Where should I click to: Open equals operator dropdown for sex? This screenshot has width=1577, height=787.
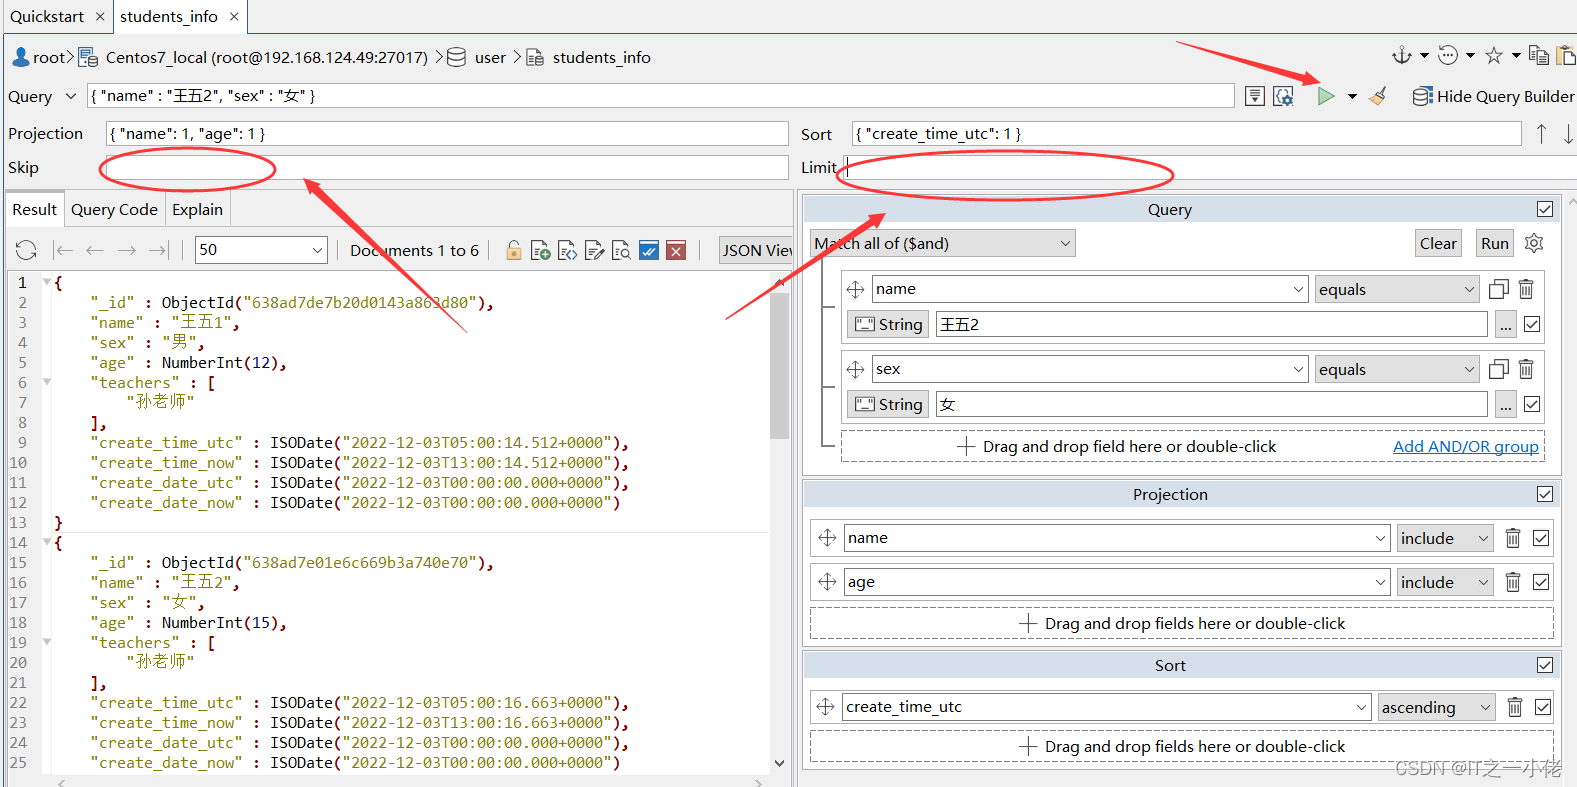(x=1397, y=369)
